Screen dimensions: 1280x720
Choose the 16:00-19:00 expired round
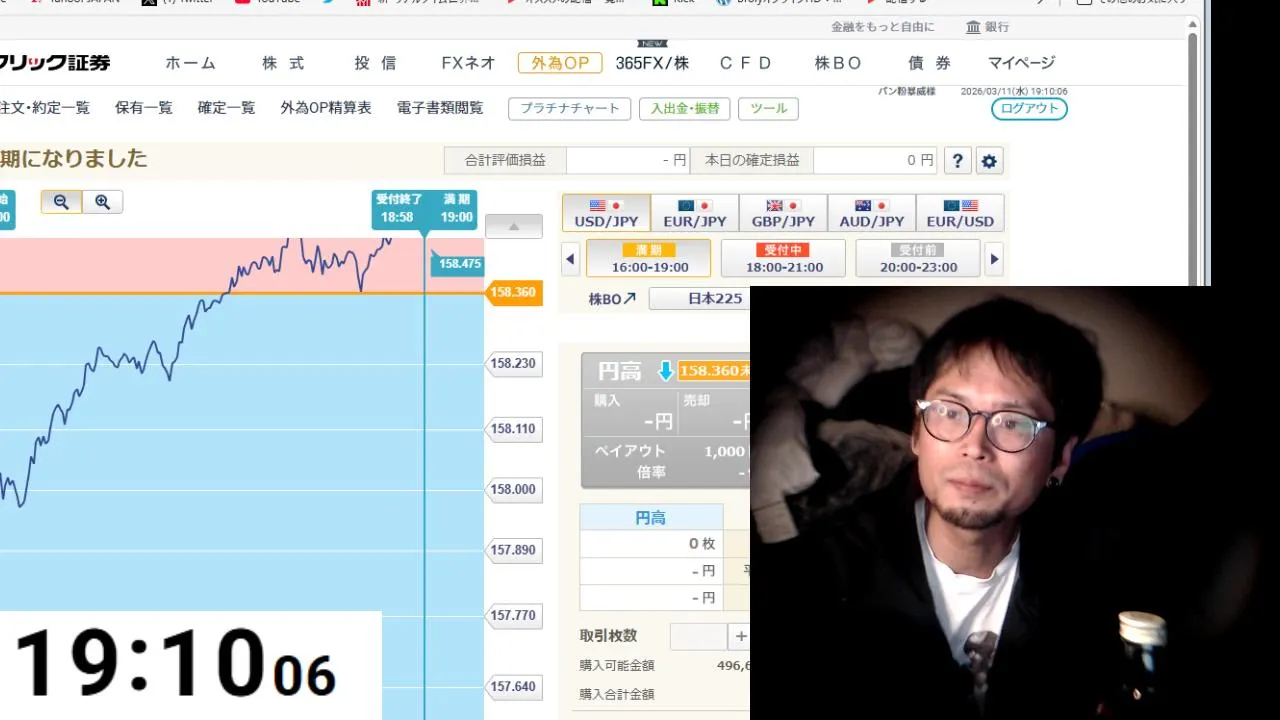point(648,258)
